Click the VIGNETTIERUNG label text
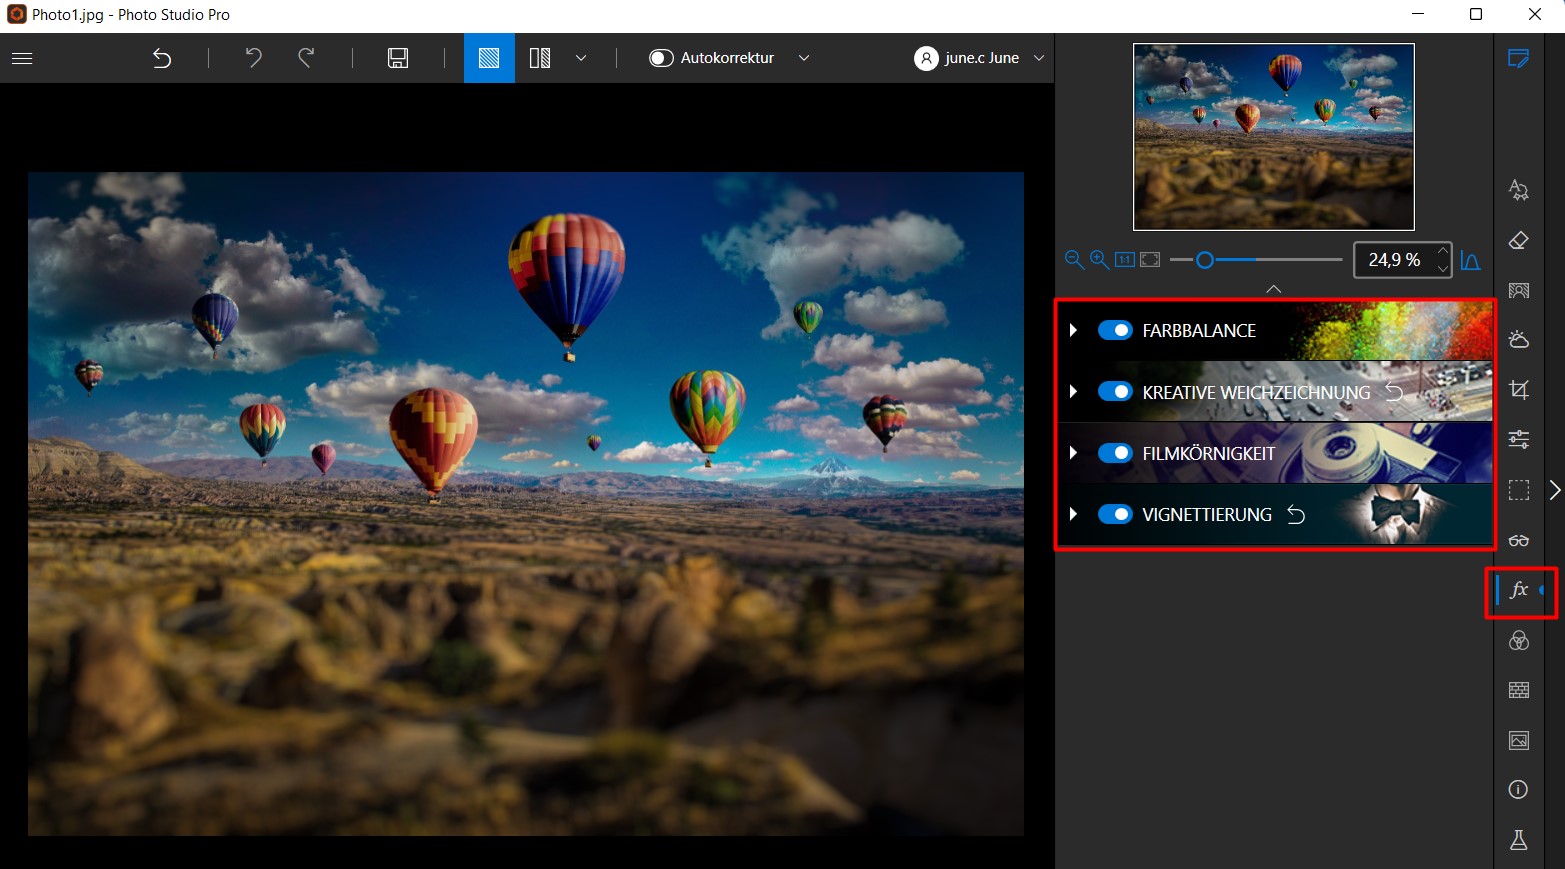This screenshot has height=869, width=1565. [1207, 515]
